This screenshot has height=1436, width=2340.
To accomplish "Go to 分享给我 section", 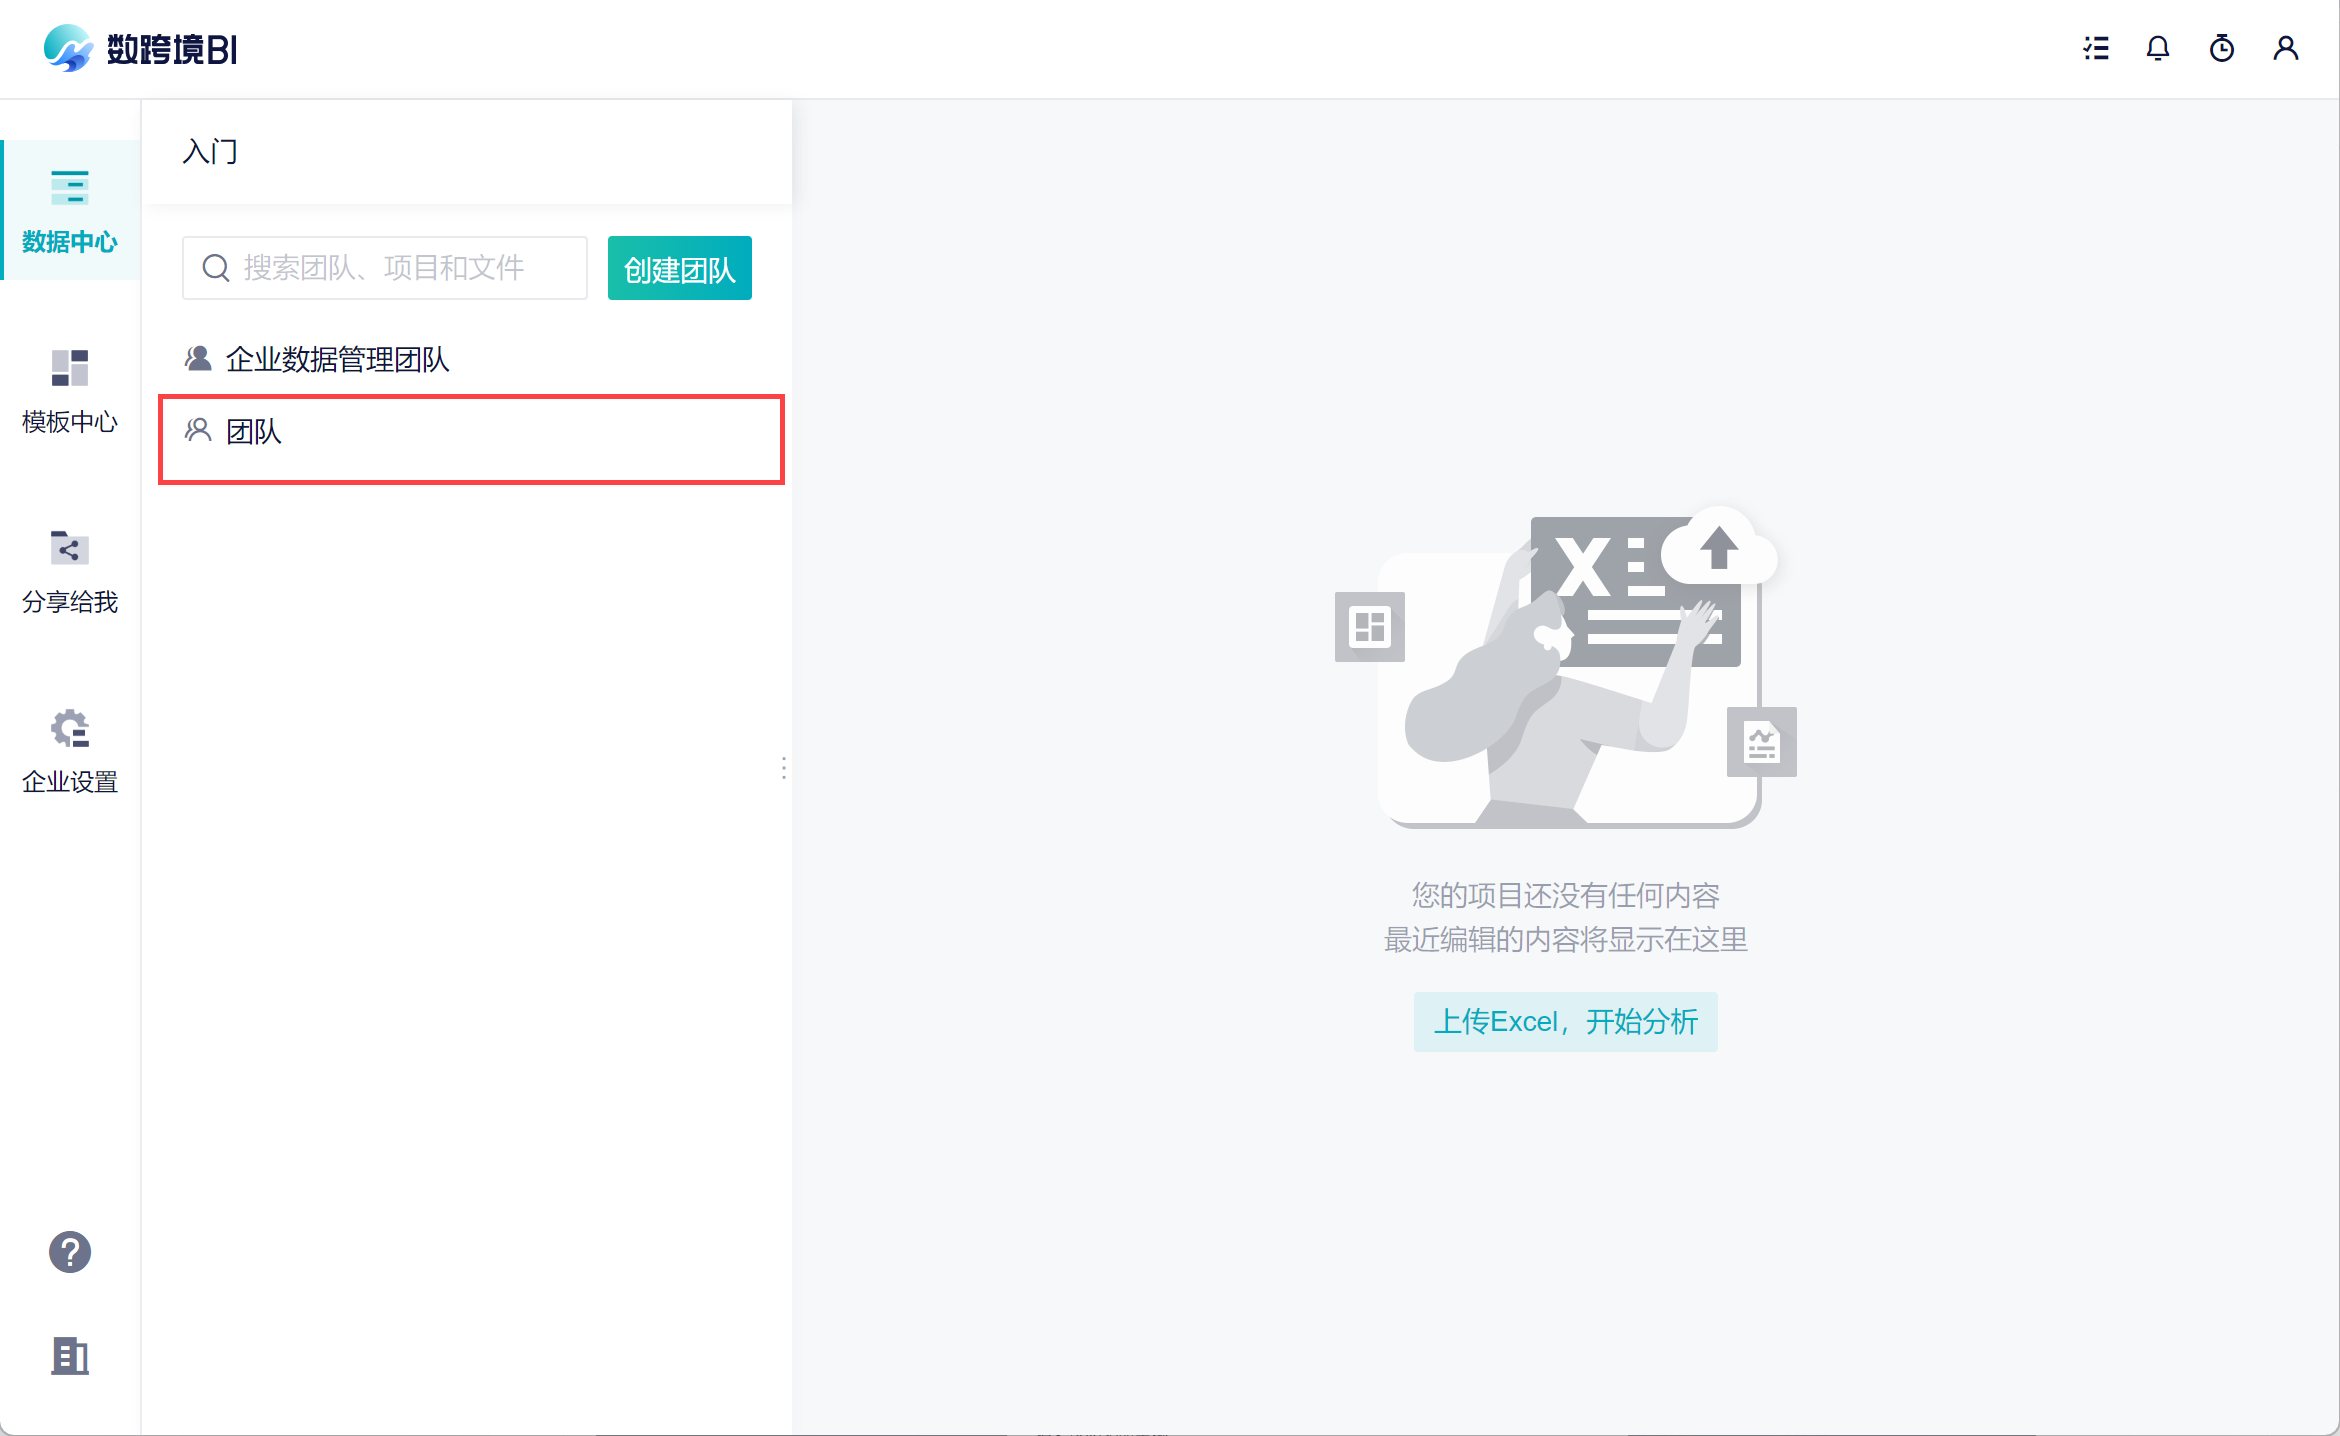I will tap(70, 571).
